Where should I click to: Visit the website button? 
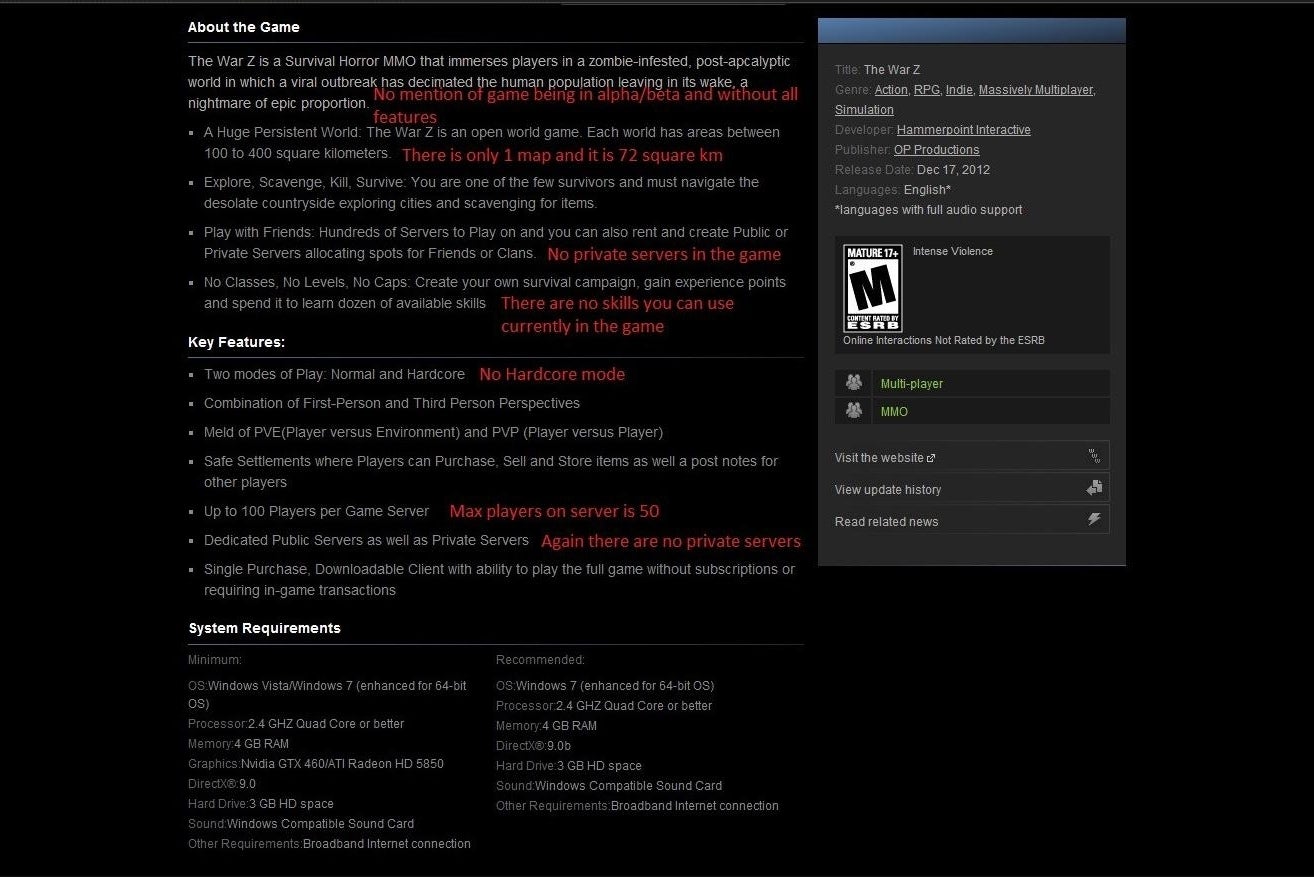click(x=972, y=457)
